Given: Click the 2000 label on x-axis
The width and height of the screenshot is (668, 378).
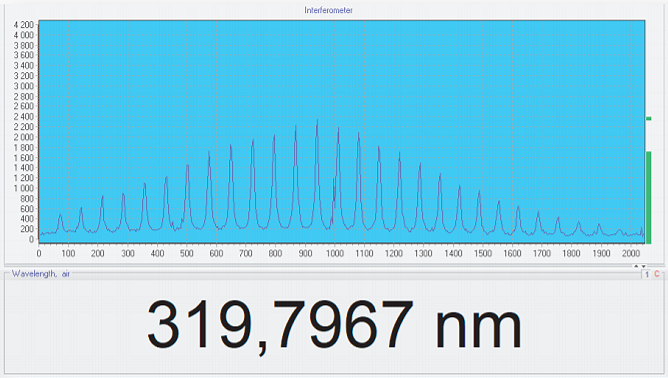Looking at the screenshot, I should coord(631,253).
